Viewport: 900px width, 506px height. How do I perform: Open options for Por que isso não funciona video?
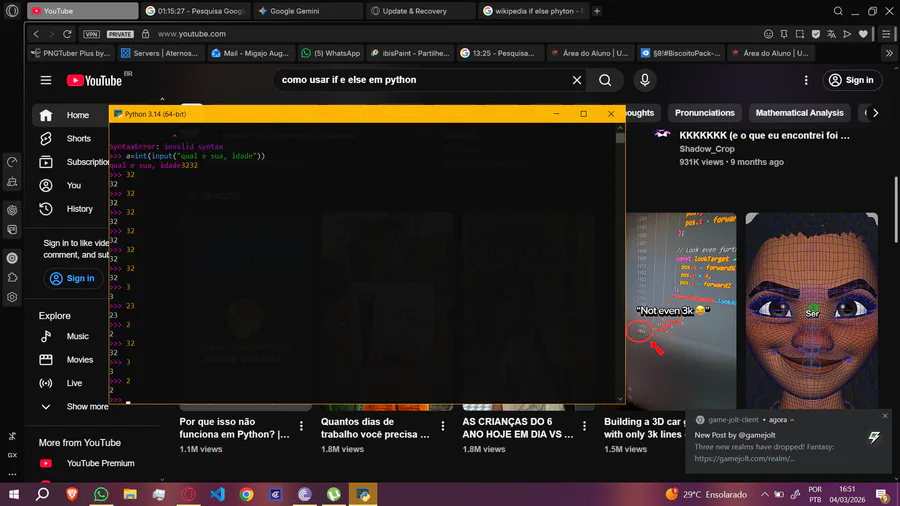(x=301, y=426)
